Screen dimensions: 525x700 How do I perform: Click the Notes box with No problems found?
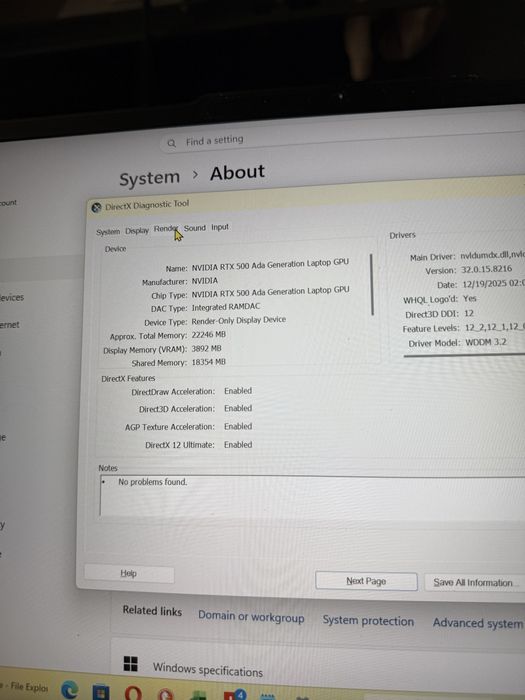[x=312, y=496]
